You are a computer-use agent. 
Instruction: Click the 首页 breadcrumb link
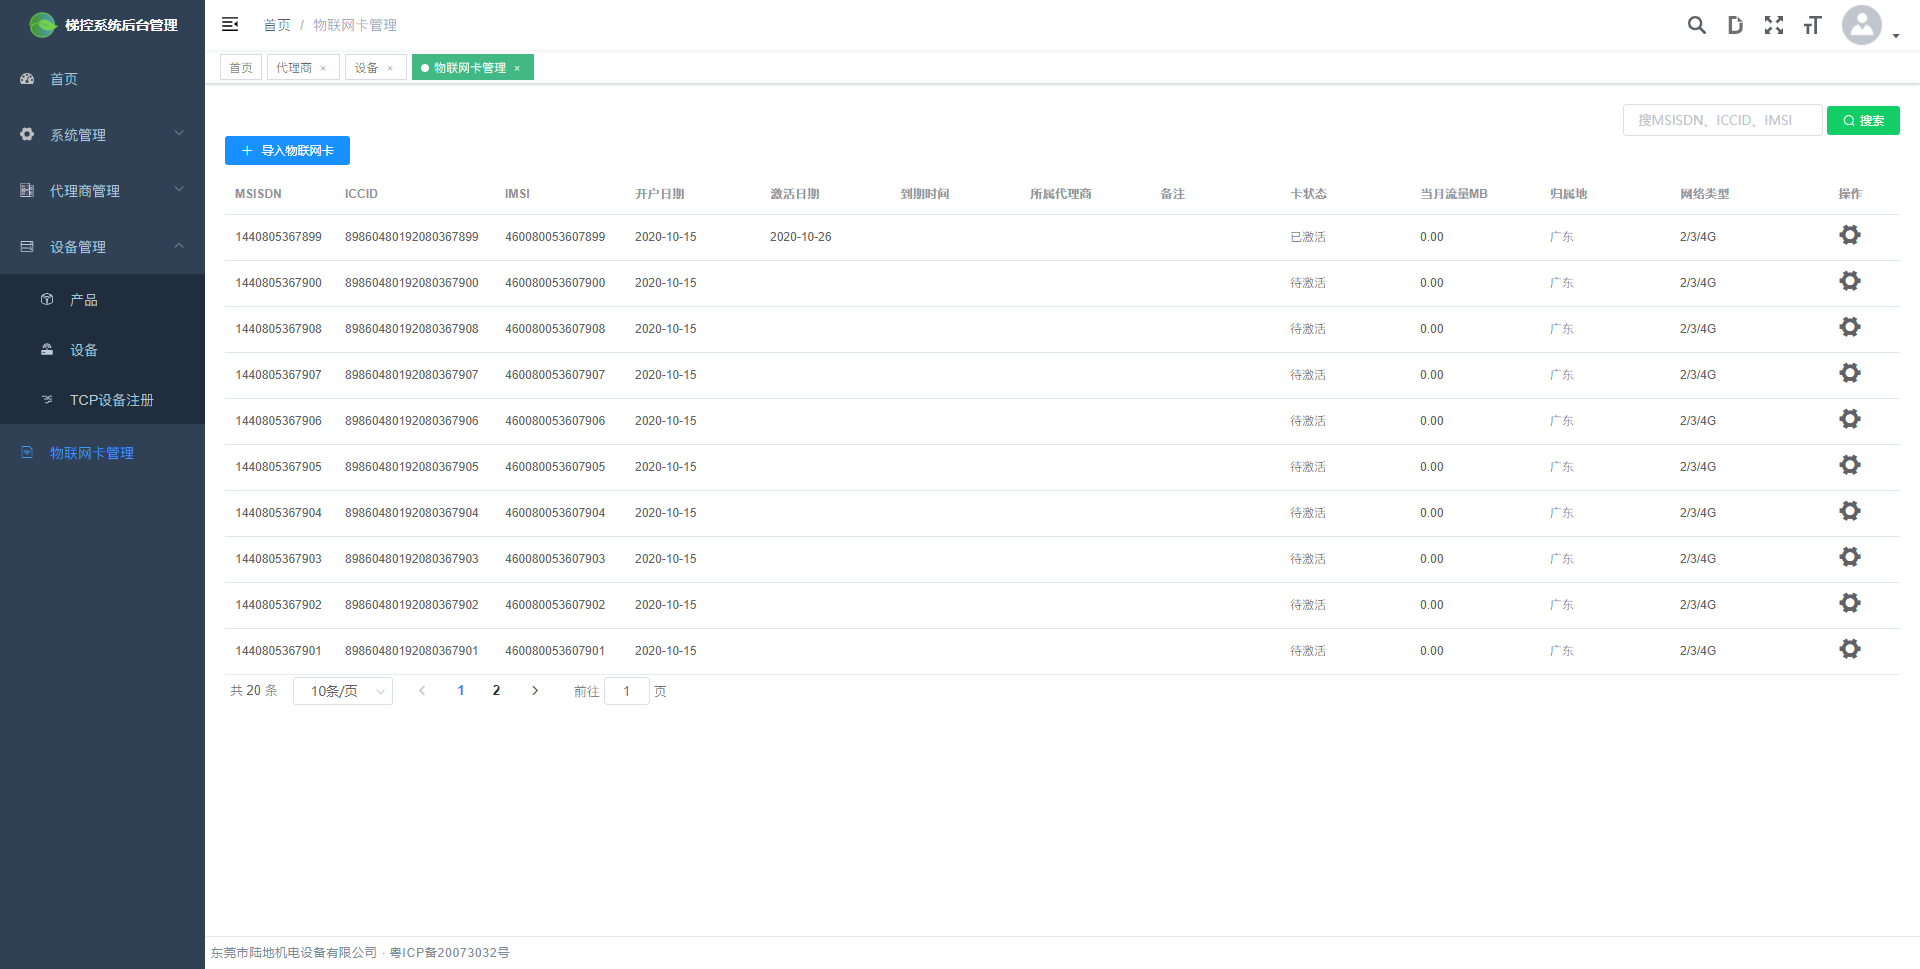point(277,25)
